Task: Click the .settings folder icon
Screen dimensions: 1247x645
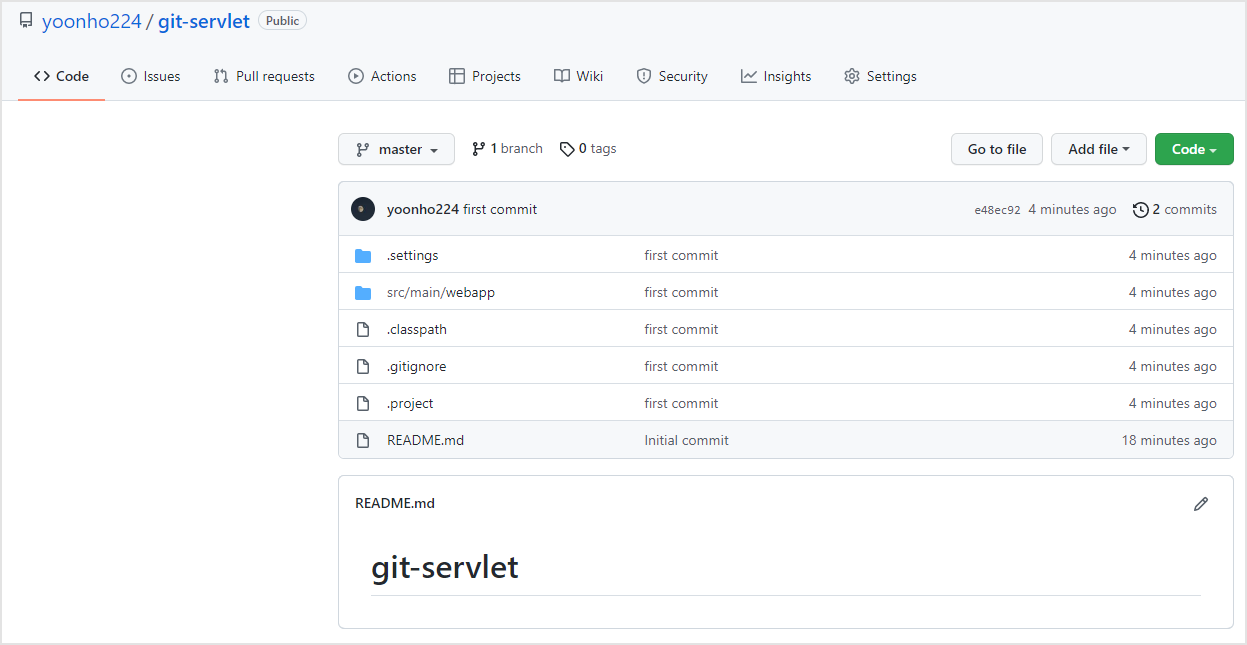Action: [x=363, y=256]
